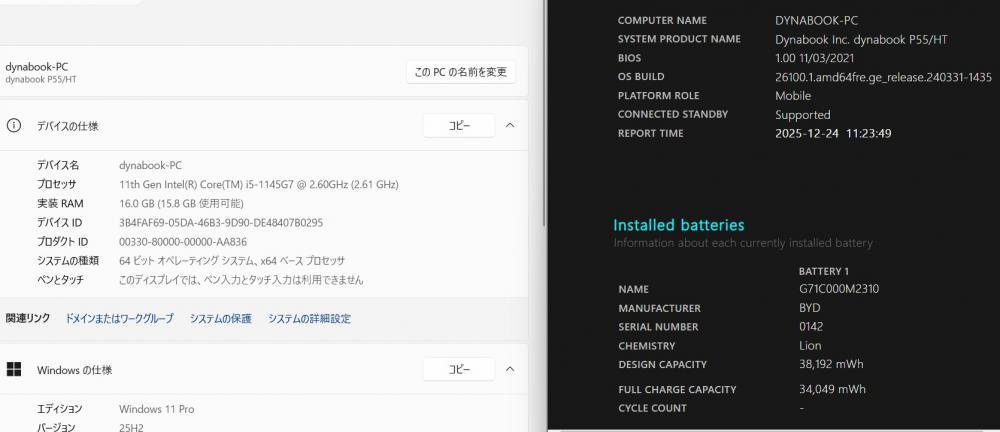Click the Windows logo icon beside Windows の仕様
Screen dimensions: 1000x432
tap(13, 369)
